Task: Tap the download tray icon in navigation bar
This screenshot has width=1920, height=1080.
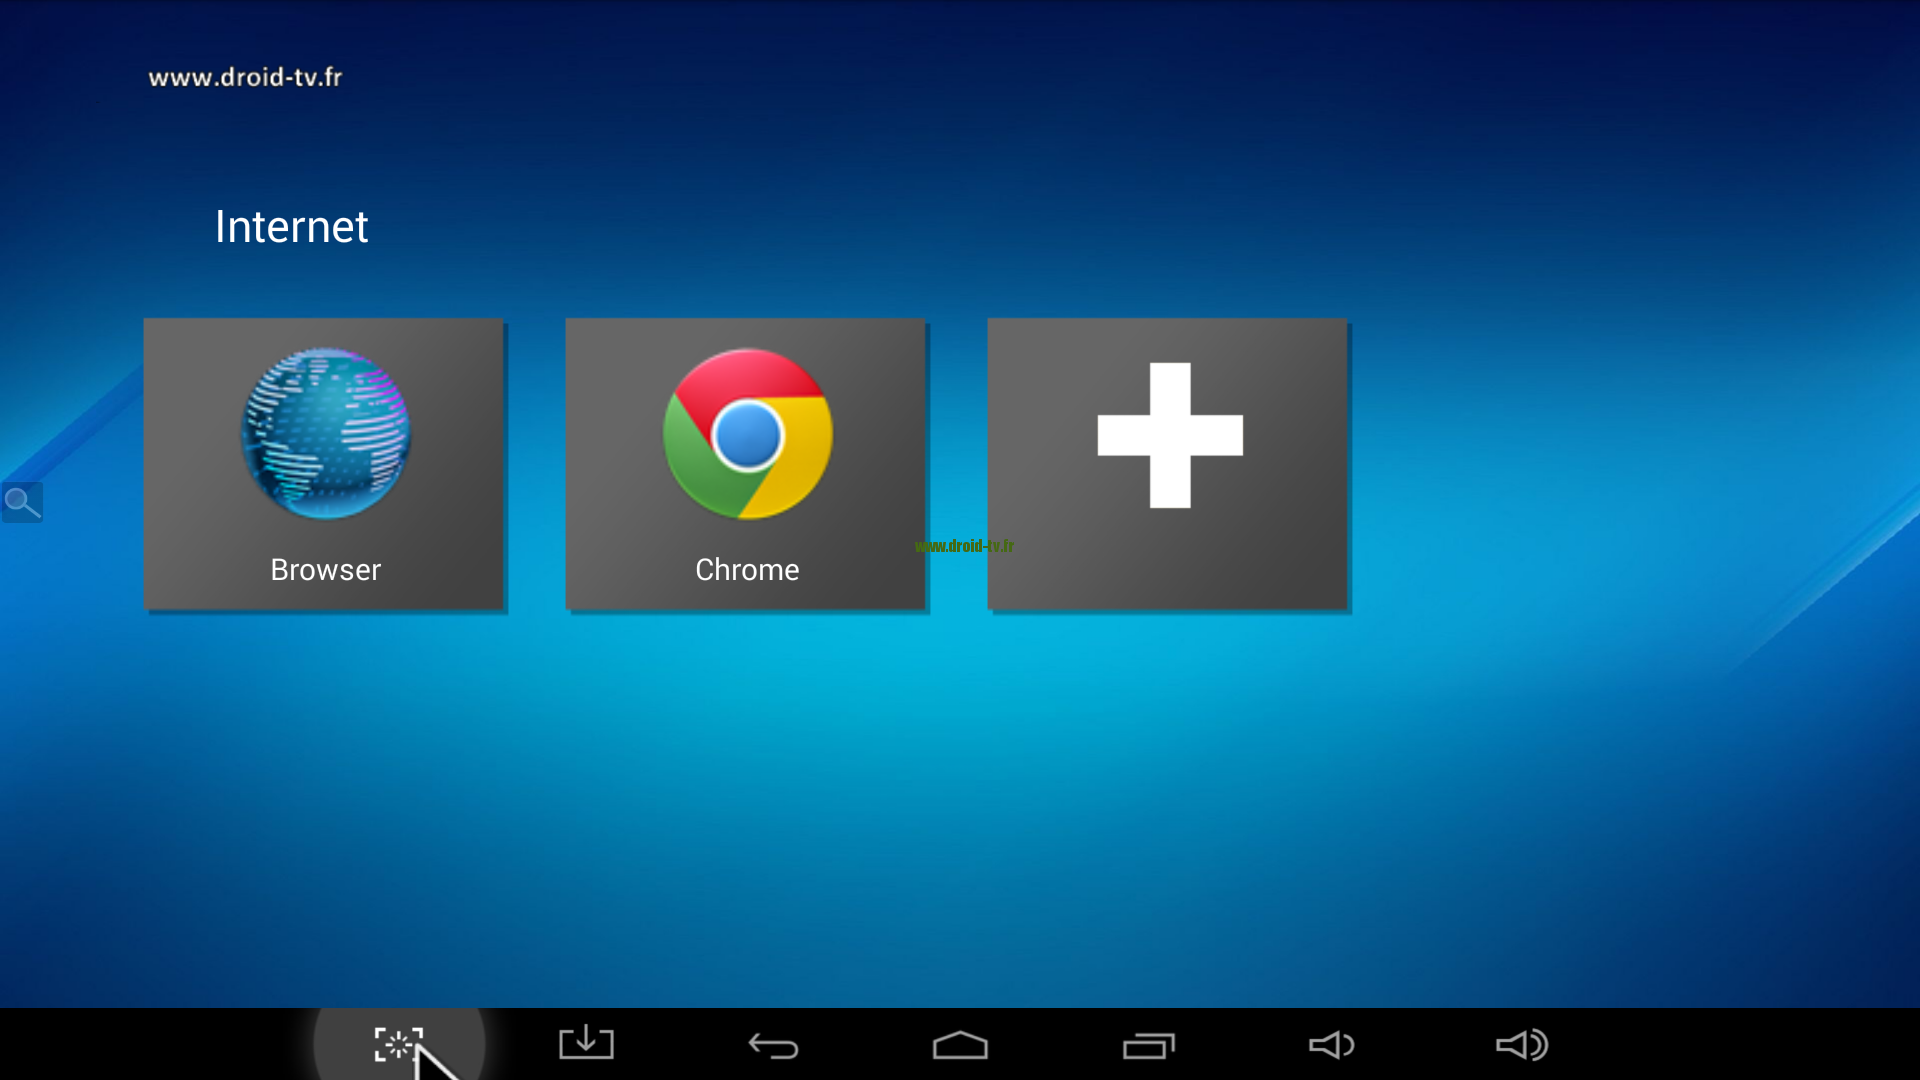Action: coord(586,1043)
